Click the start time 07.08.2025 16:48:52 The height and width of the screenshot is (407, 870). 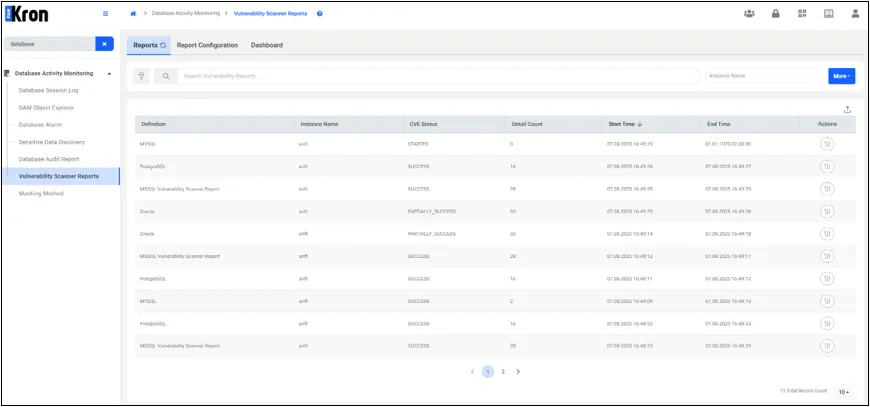pyautogui.click(x=630, y=323)
